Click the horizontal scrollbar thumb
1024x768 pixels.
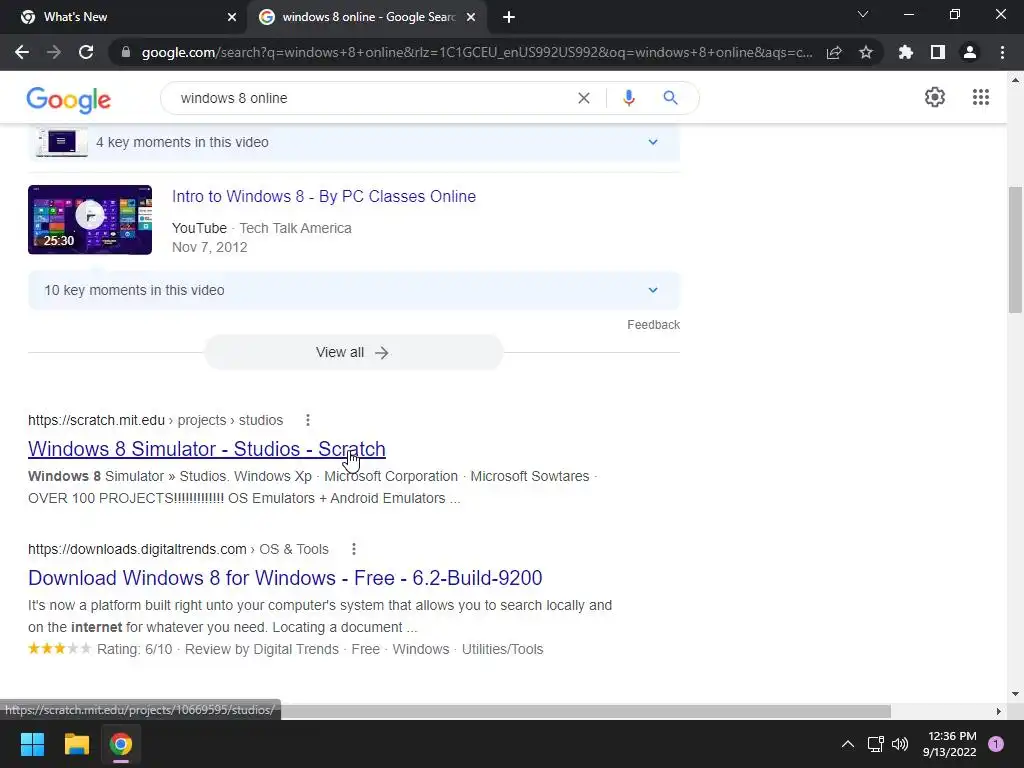586,711
